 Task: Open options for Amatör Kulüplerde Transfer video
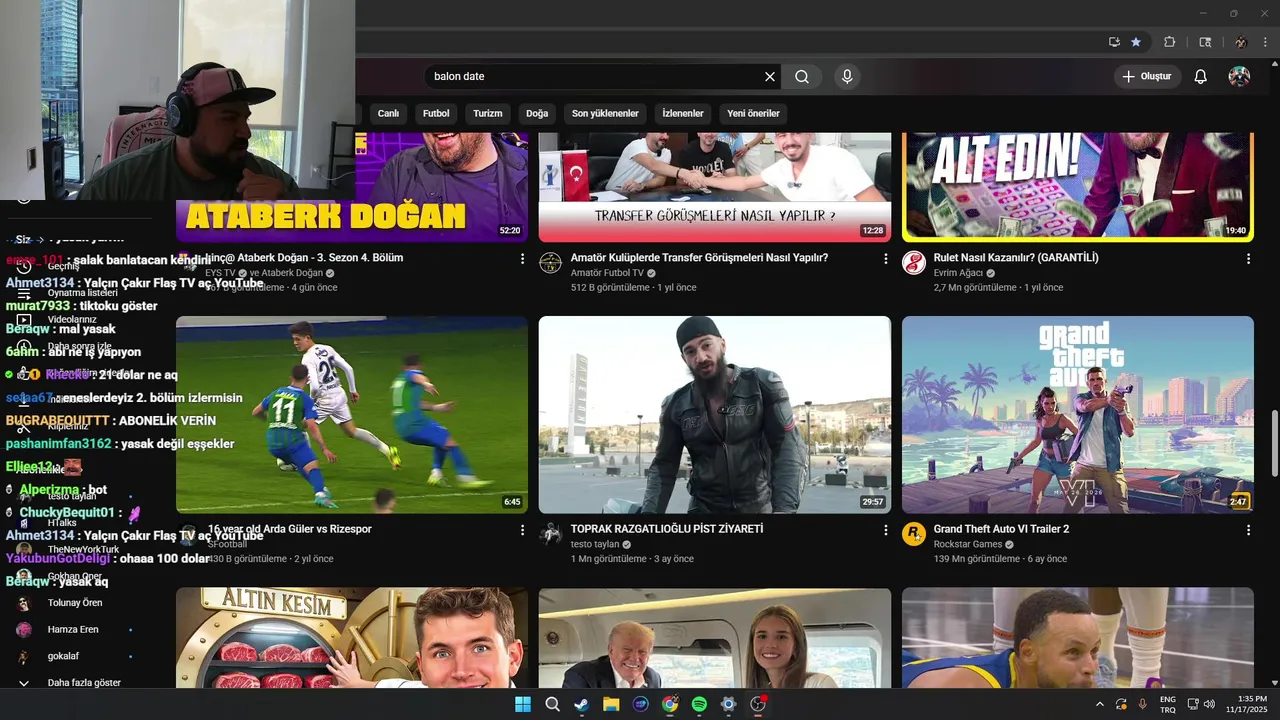pos(885,258)
